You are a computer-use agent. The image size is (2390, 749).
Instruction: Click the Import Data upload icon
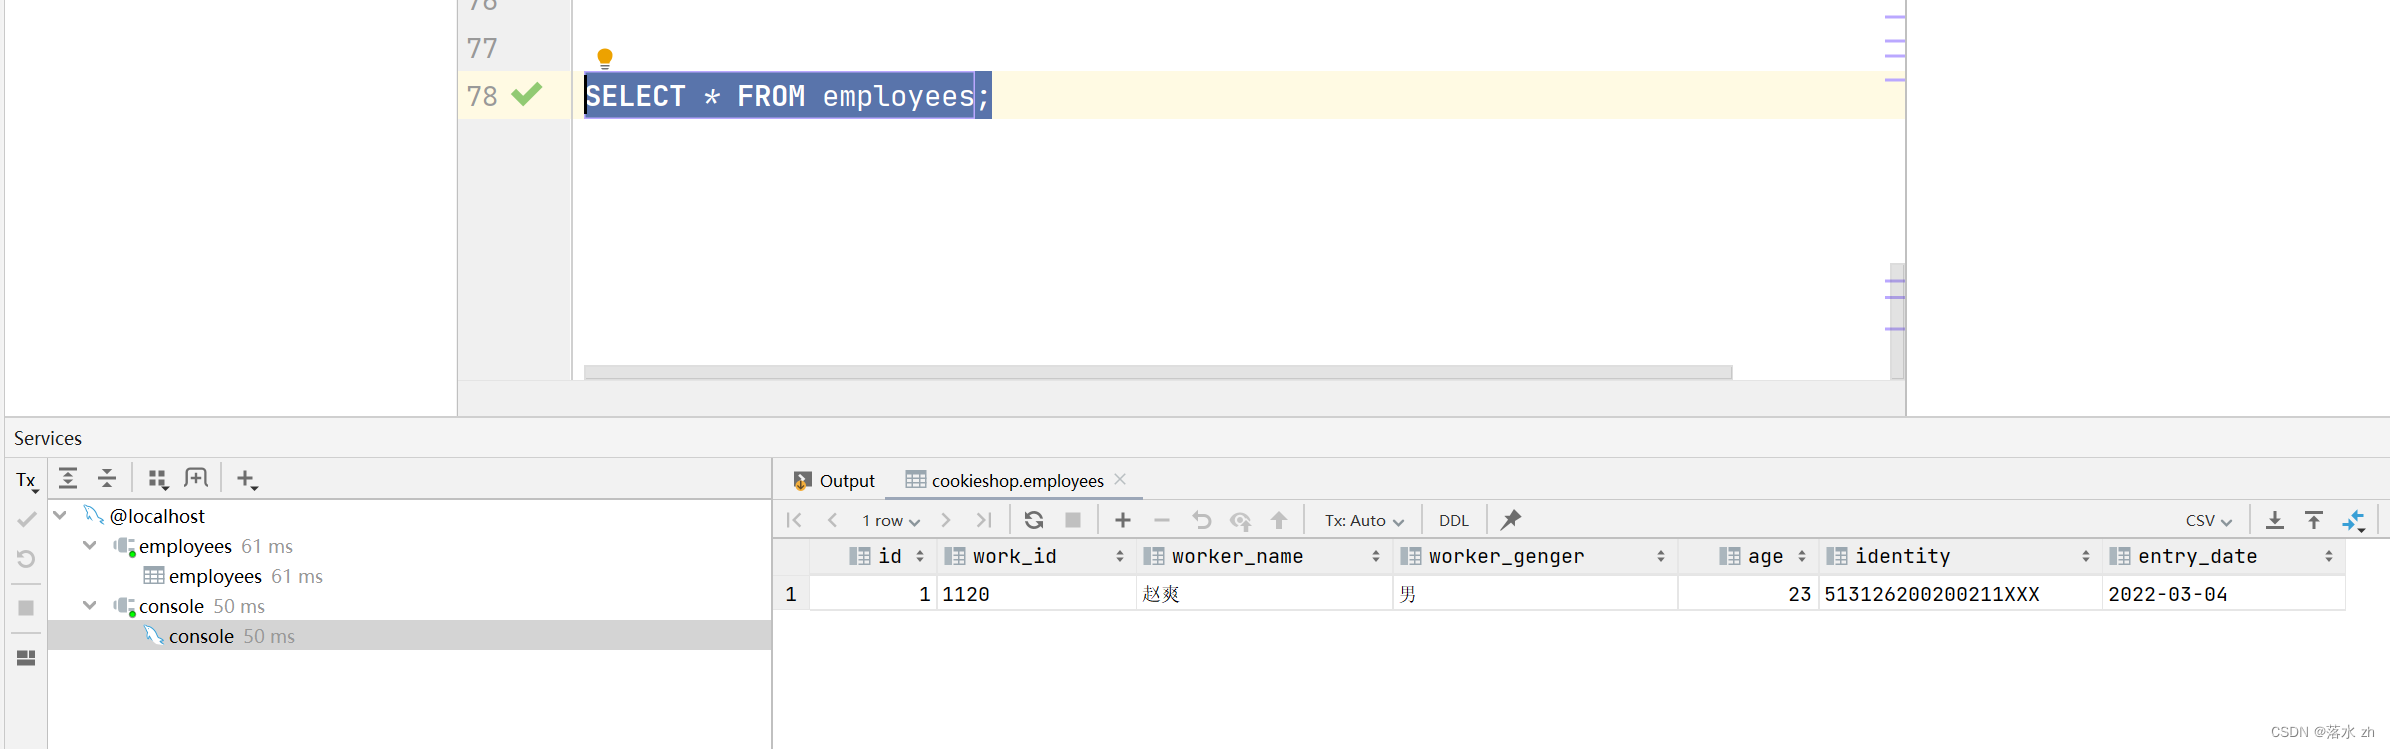tap(2314, 520)
